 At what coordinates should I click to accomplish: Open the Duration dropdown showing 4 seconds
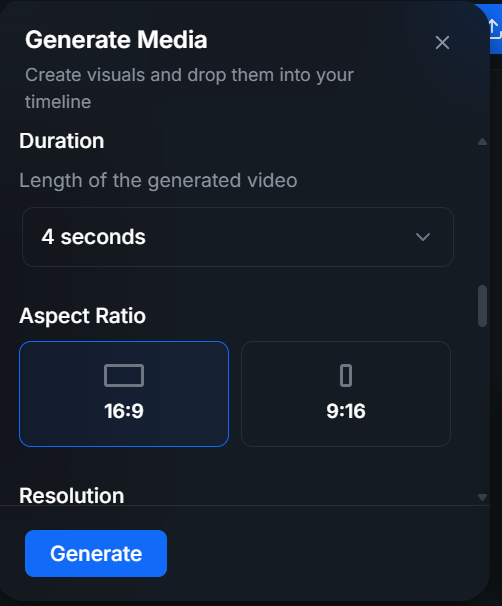[238, 237]
